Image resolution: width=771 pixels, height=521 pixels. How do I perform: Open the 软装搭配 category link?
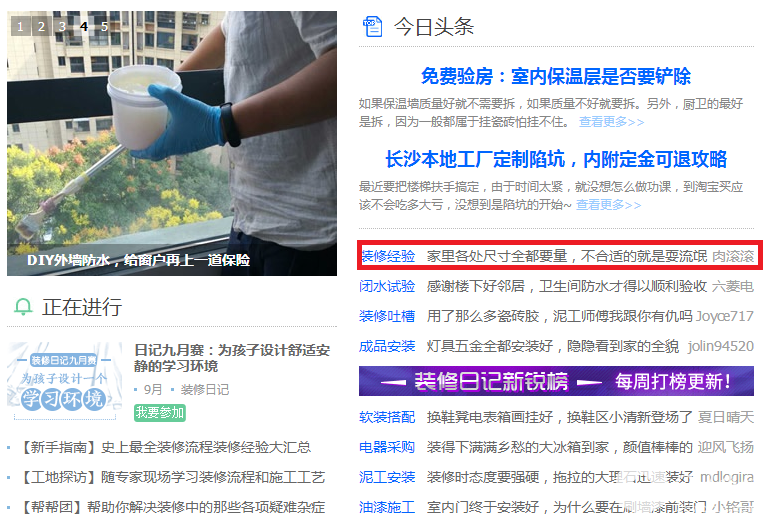[387, 417]
